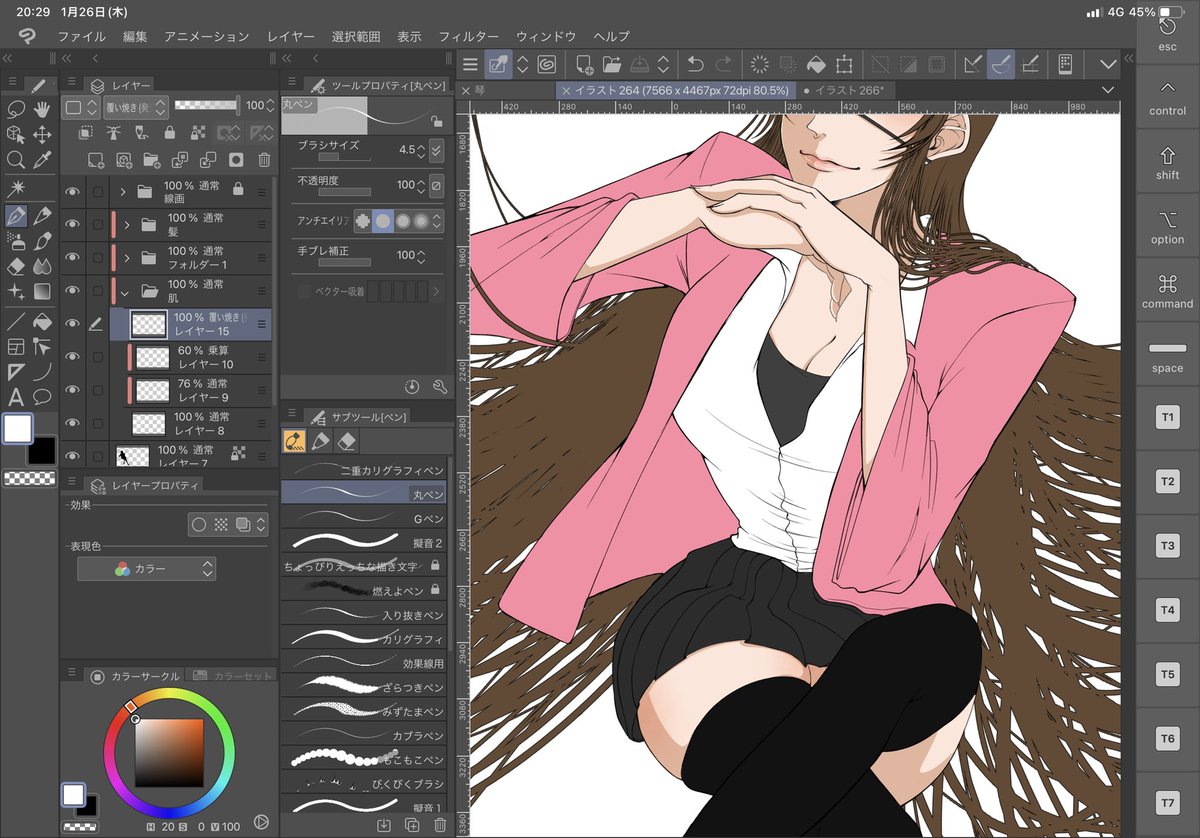
Task: Click the white main color swatch
Action: [x=17, y=428]
